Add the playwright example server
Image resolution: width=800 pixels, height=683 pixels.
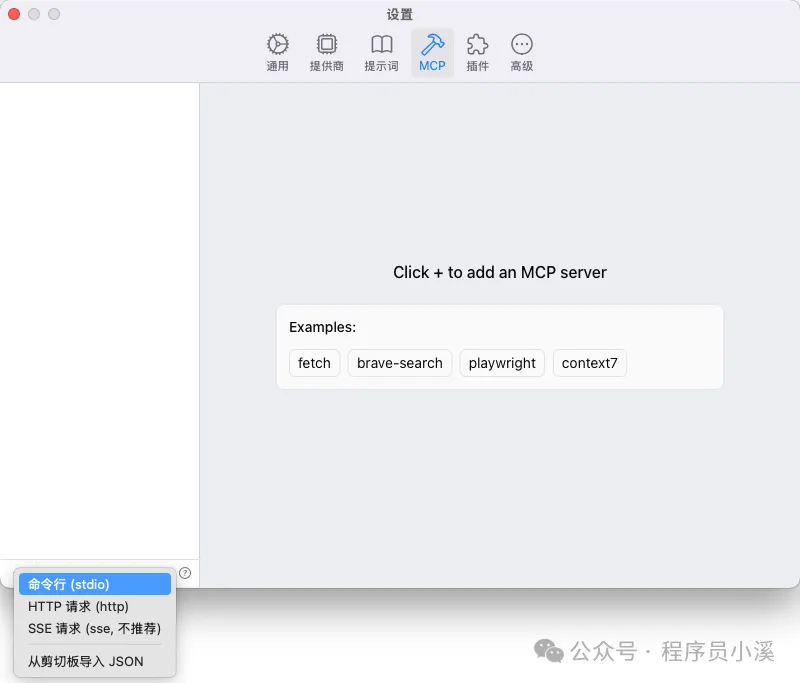point(502,363)
